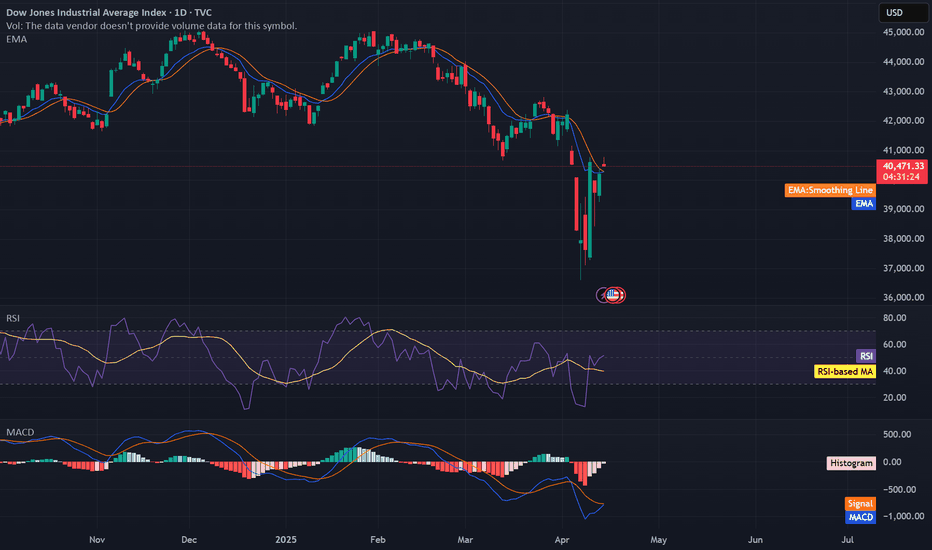Viewport: 932px width, 550px height.
Task: Select the RSI-based MA label
Action: [845, 372]
